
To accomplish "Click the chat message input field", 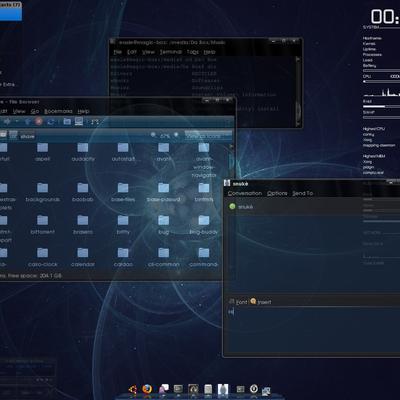I will coord(313,330).
